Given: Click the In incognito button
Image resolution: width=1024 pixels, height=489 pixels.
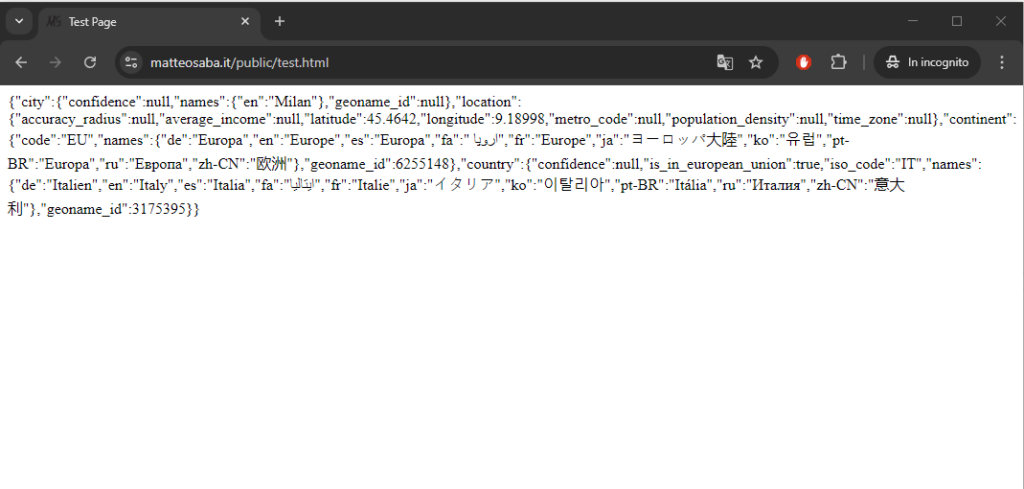Looking at the screenshot, I should click(x=927, y=63).
